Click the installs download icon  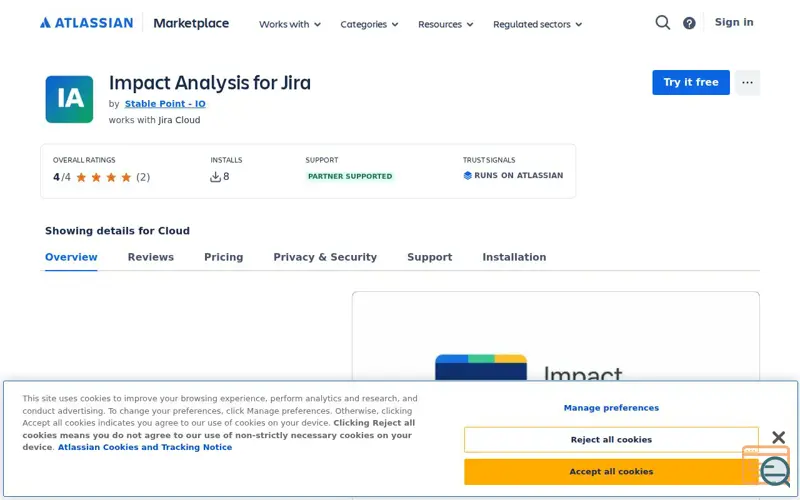(215, 177)
